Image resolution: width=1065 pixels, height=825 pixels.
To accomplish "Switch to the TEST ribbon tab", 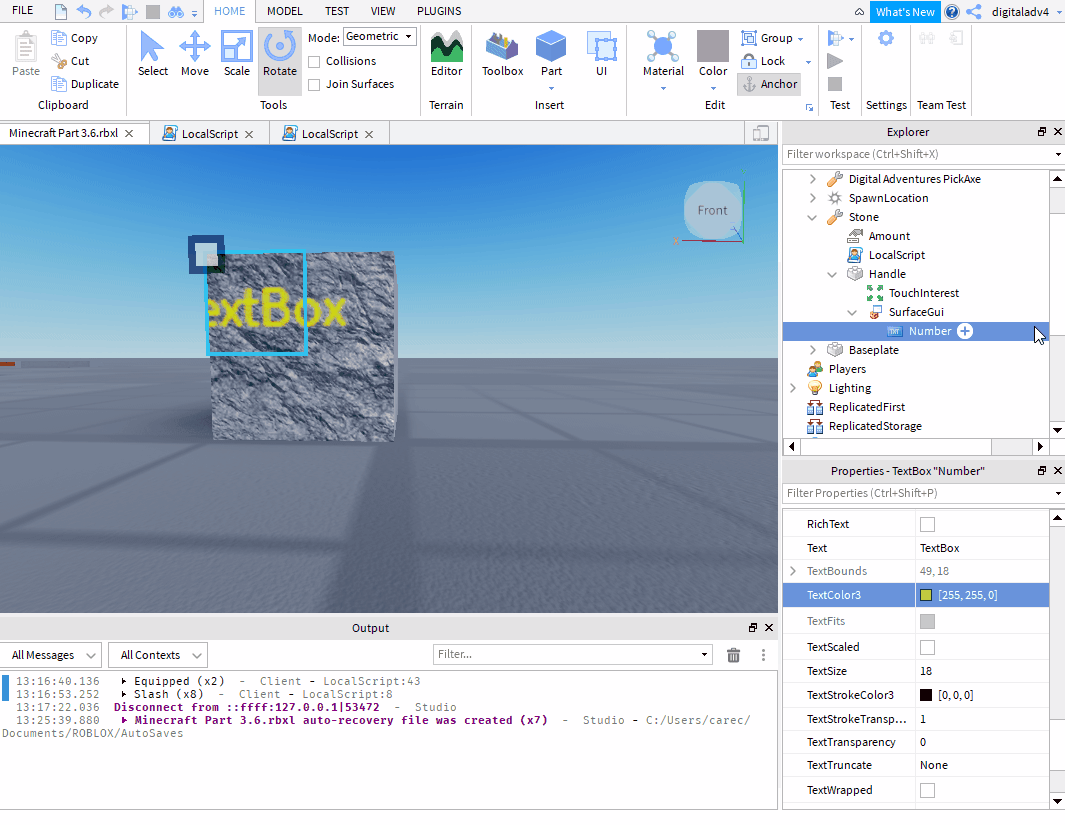I will point(337,12).
